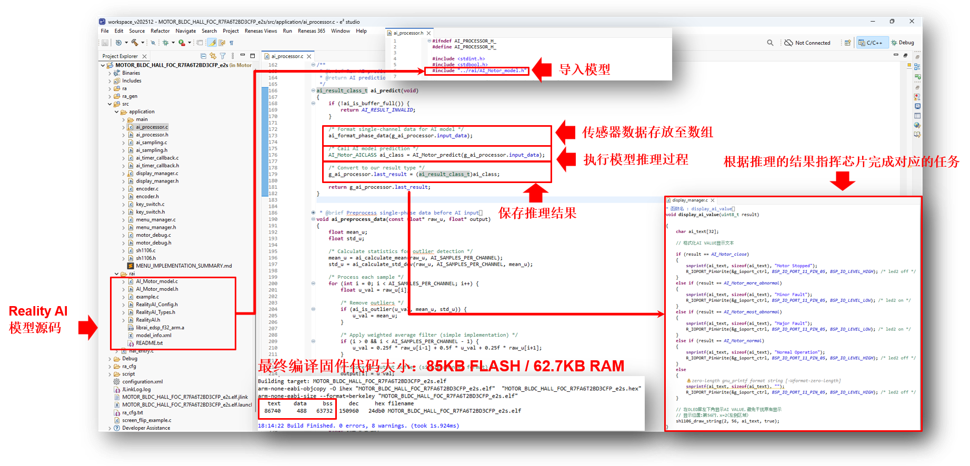Collapse the src folder node
The height and width of the screenshot is (466, 970).
click(x=109, y=104)
